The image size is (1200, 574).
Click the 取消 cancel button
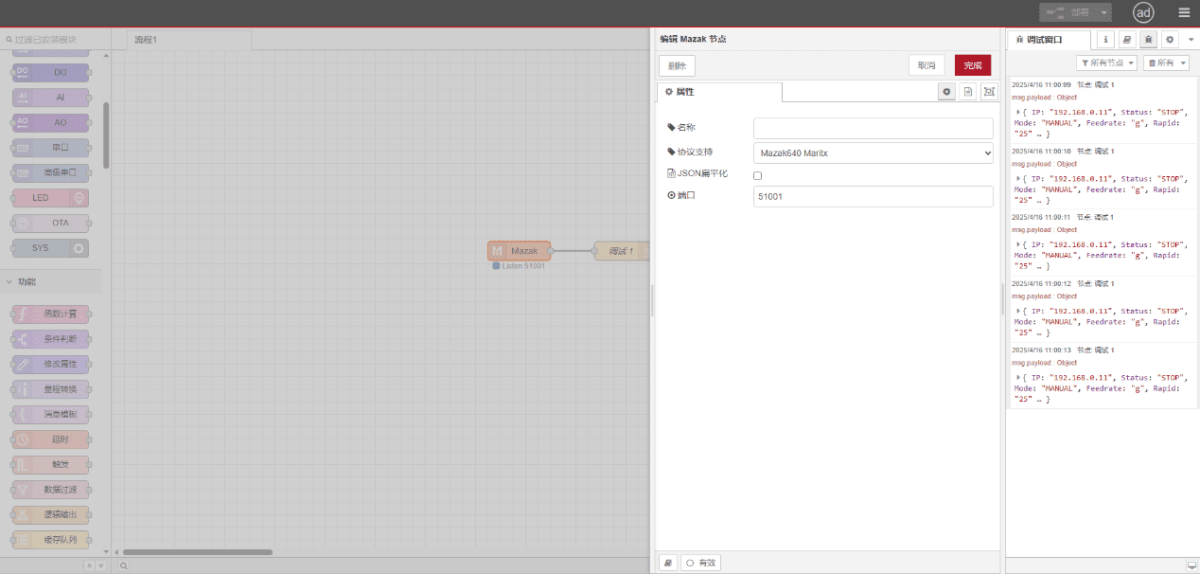[x=927, y=65]
